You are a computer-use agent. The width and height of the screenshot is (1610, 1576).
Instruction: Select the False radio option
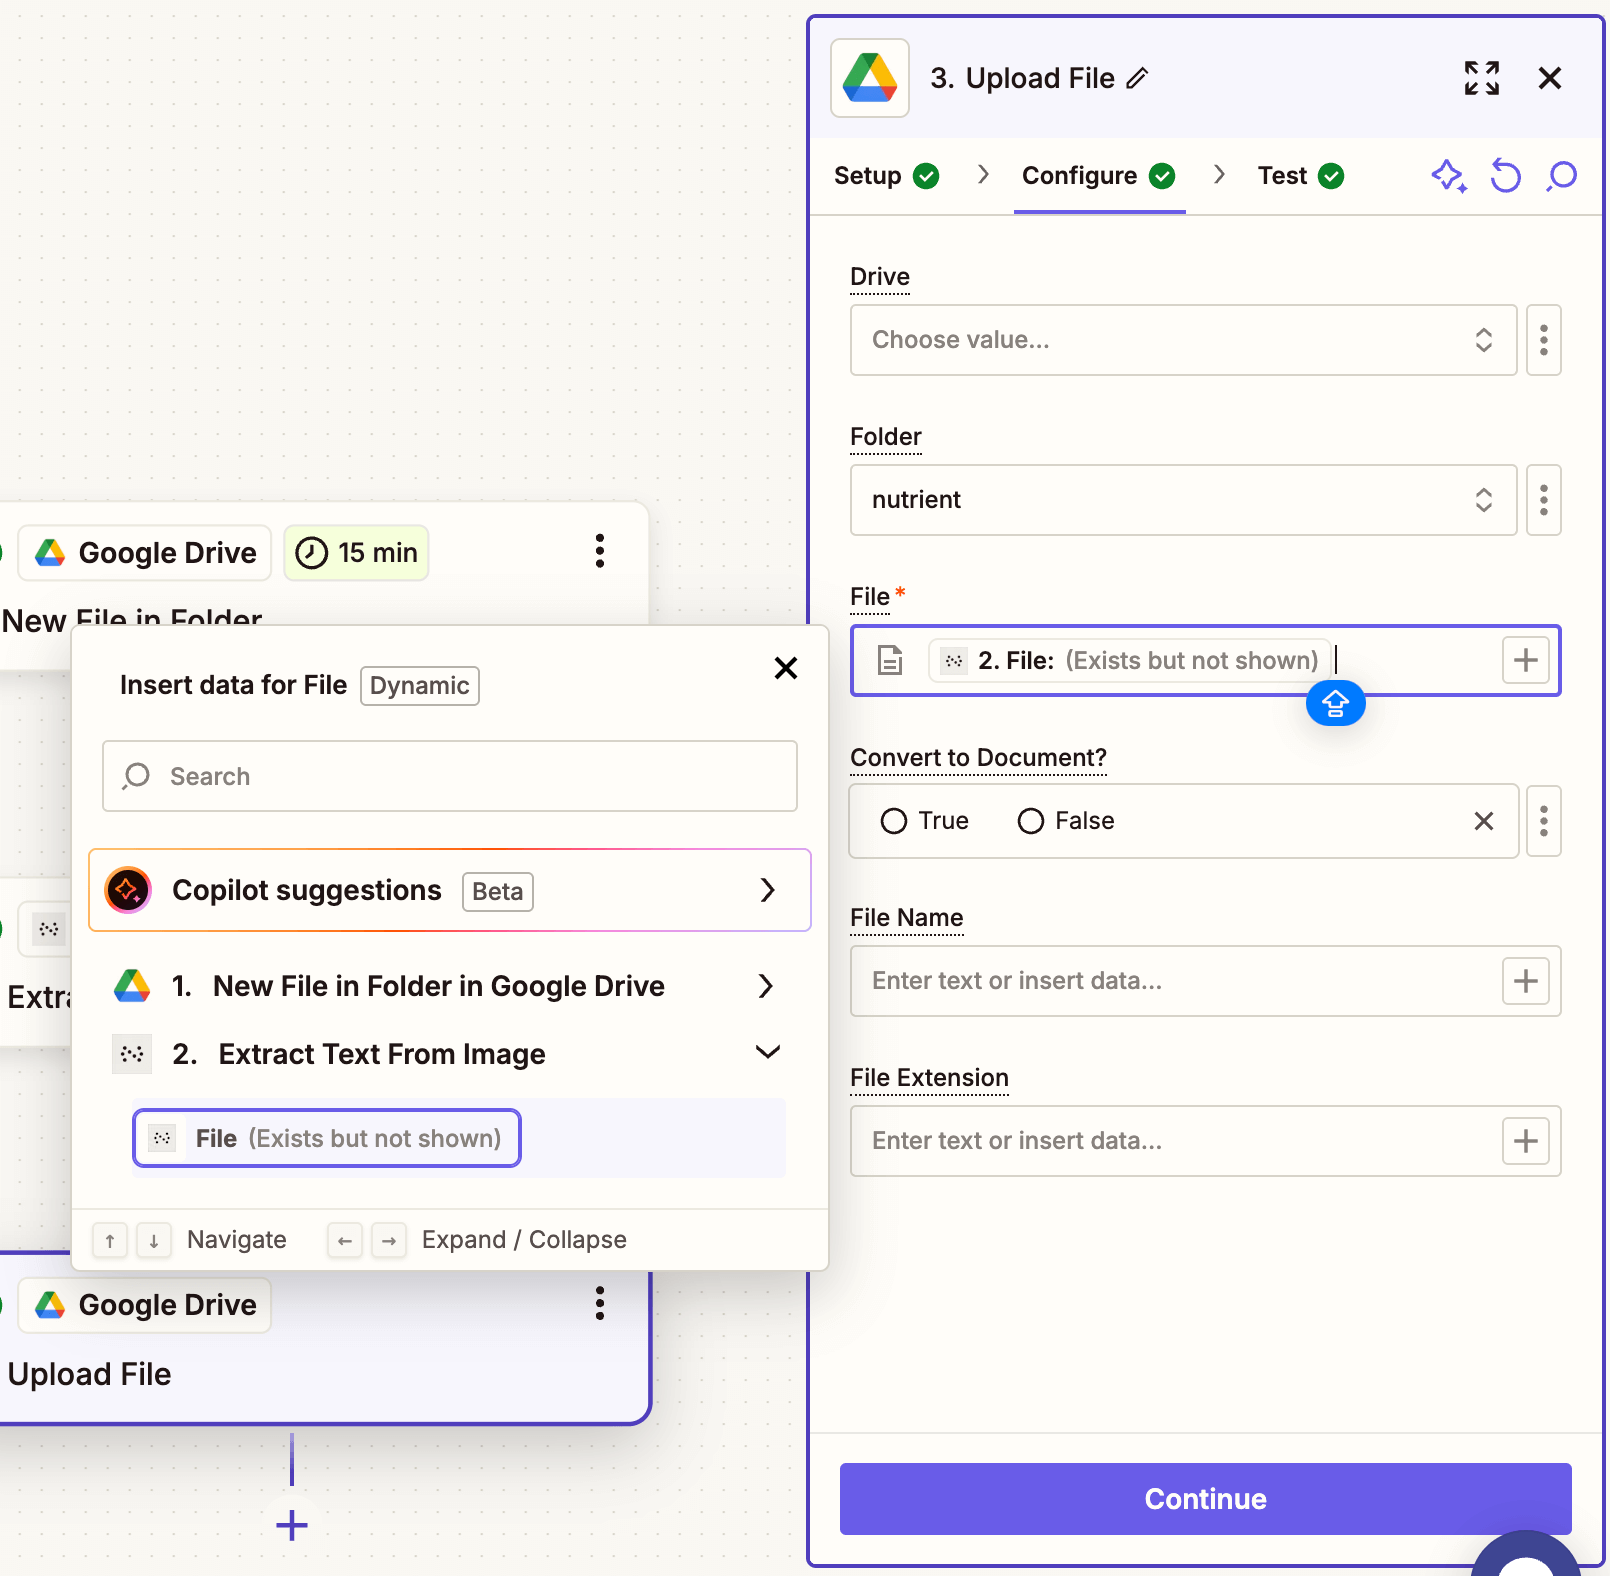coord(1030,821)
